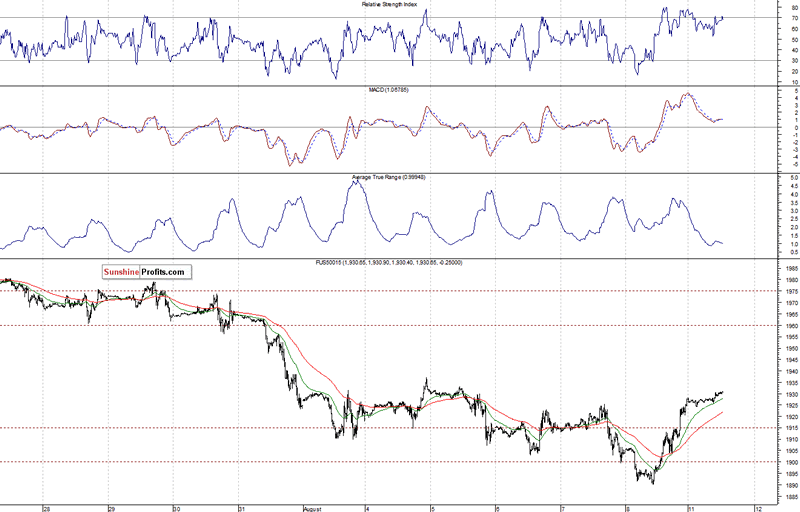Click the 1915 red dashed support line
This screenshot has height=512, width=800.
tap(400, 428)
